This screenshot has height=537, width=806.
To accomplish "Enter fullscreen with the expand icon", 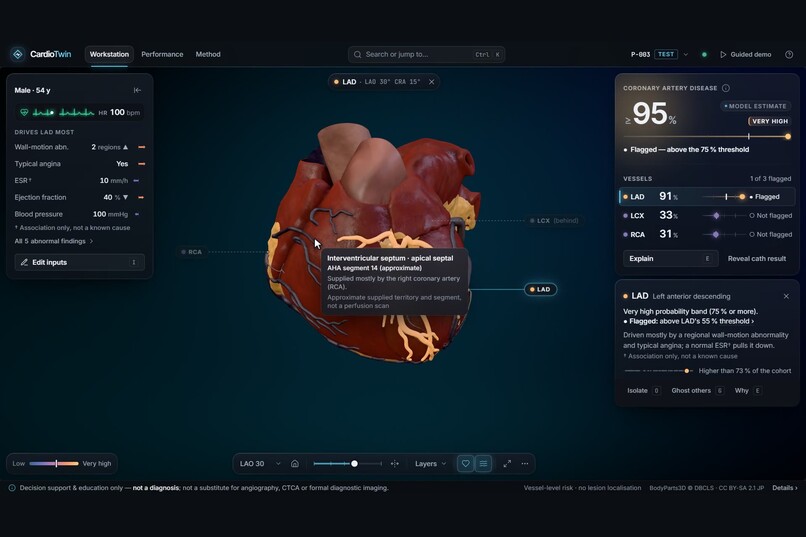I will click(x=507, y=464).
